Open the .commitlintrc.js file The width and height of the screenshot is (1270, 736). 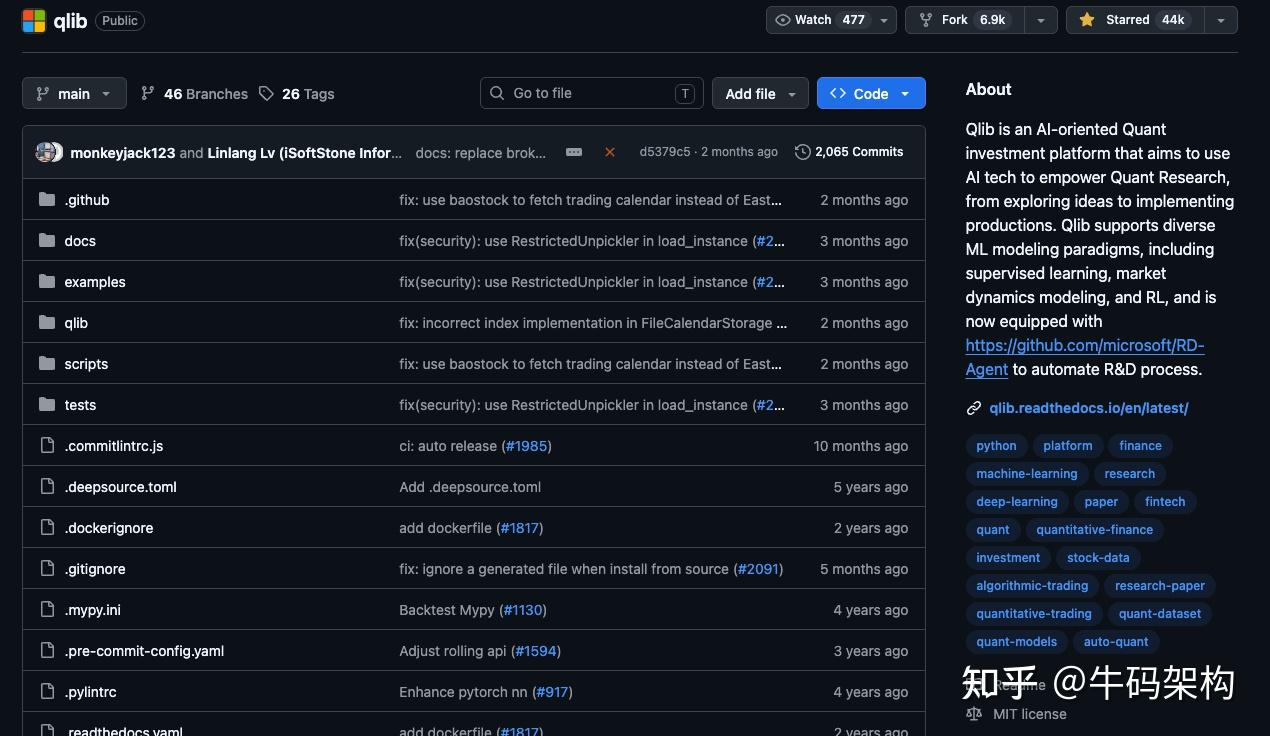[x=114, y=446]
